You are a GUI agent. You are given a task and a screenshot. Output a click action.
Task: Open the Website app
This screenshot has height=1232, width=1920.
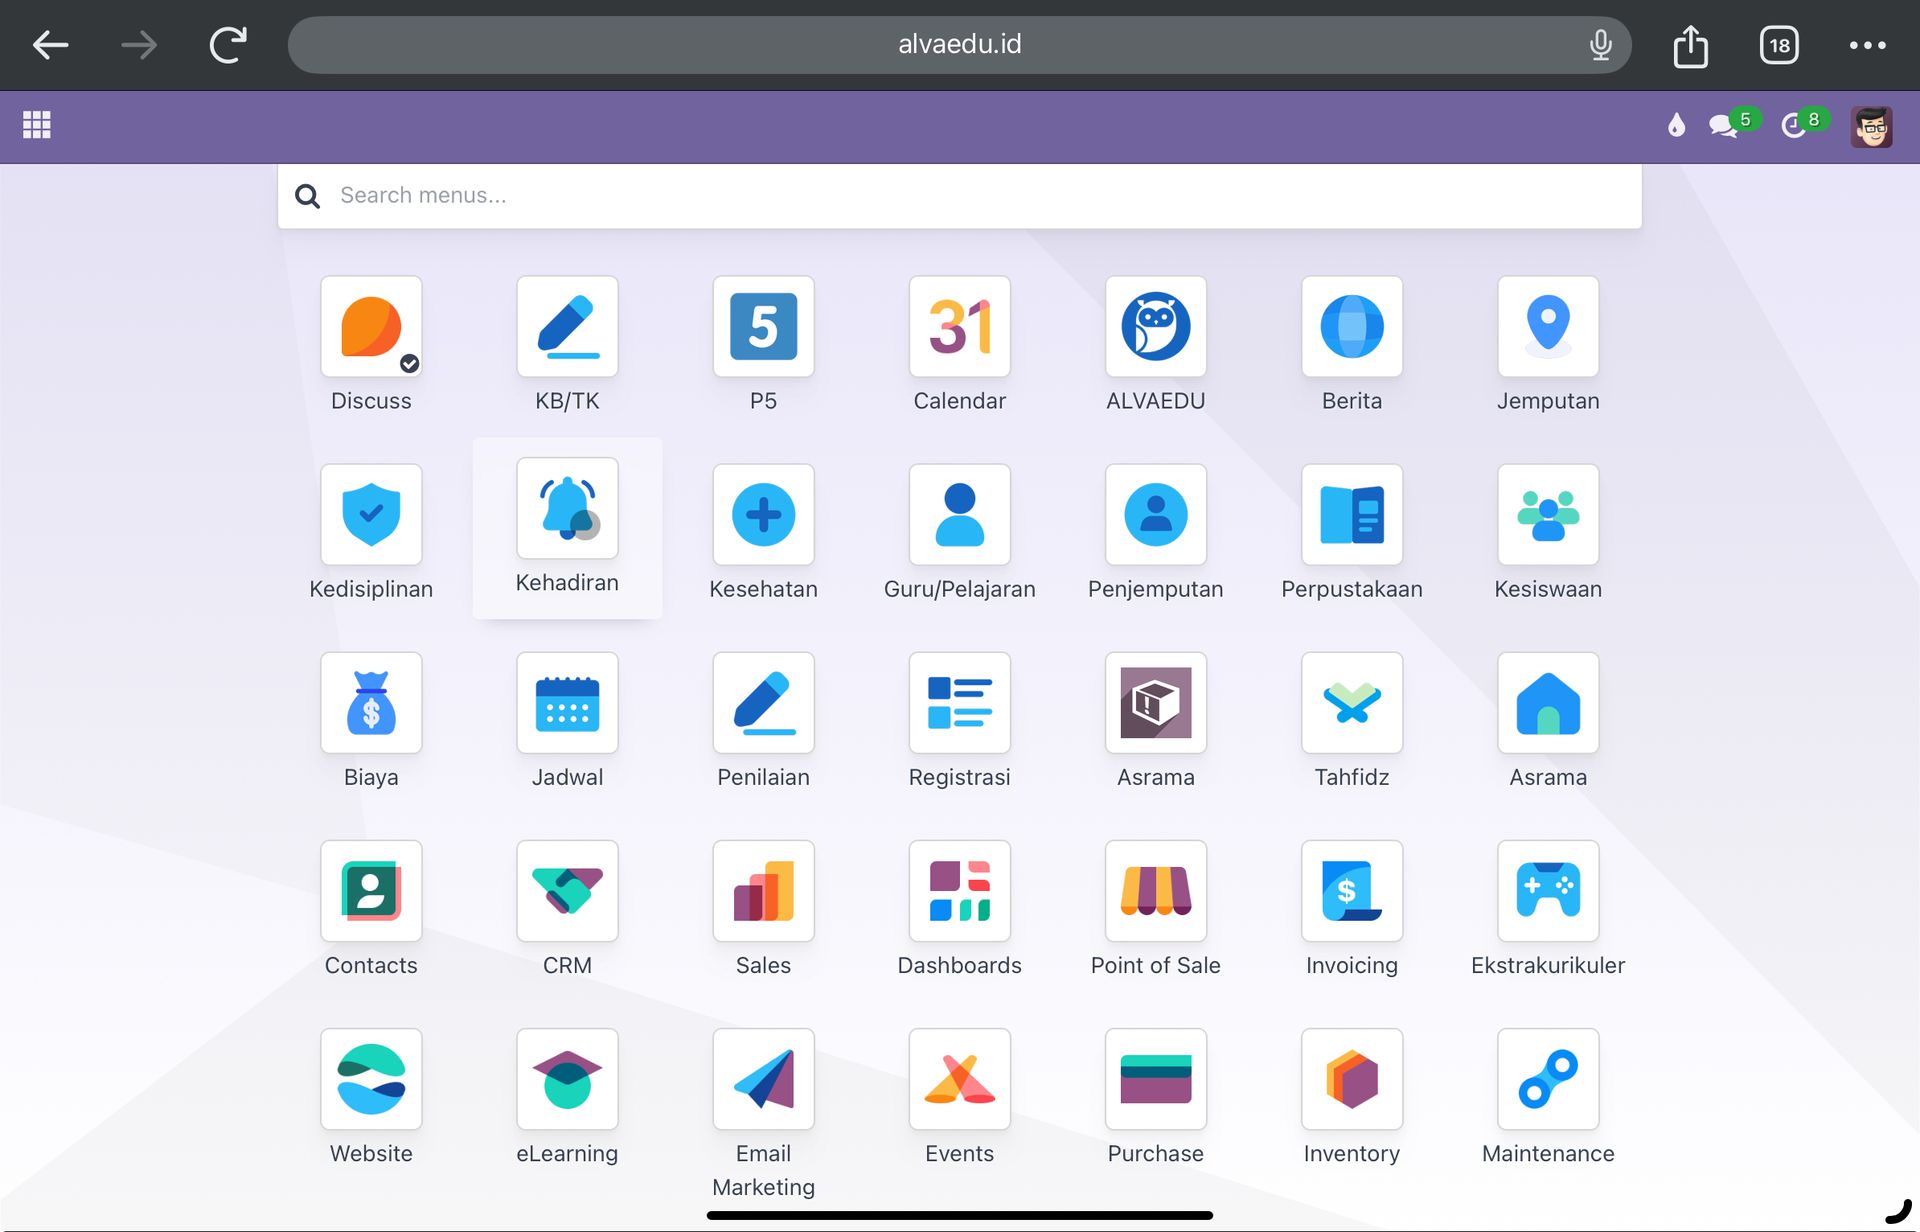point(371,1079)
